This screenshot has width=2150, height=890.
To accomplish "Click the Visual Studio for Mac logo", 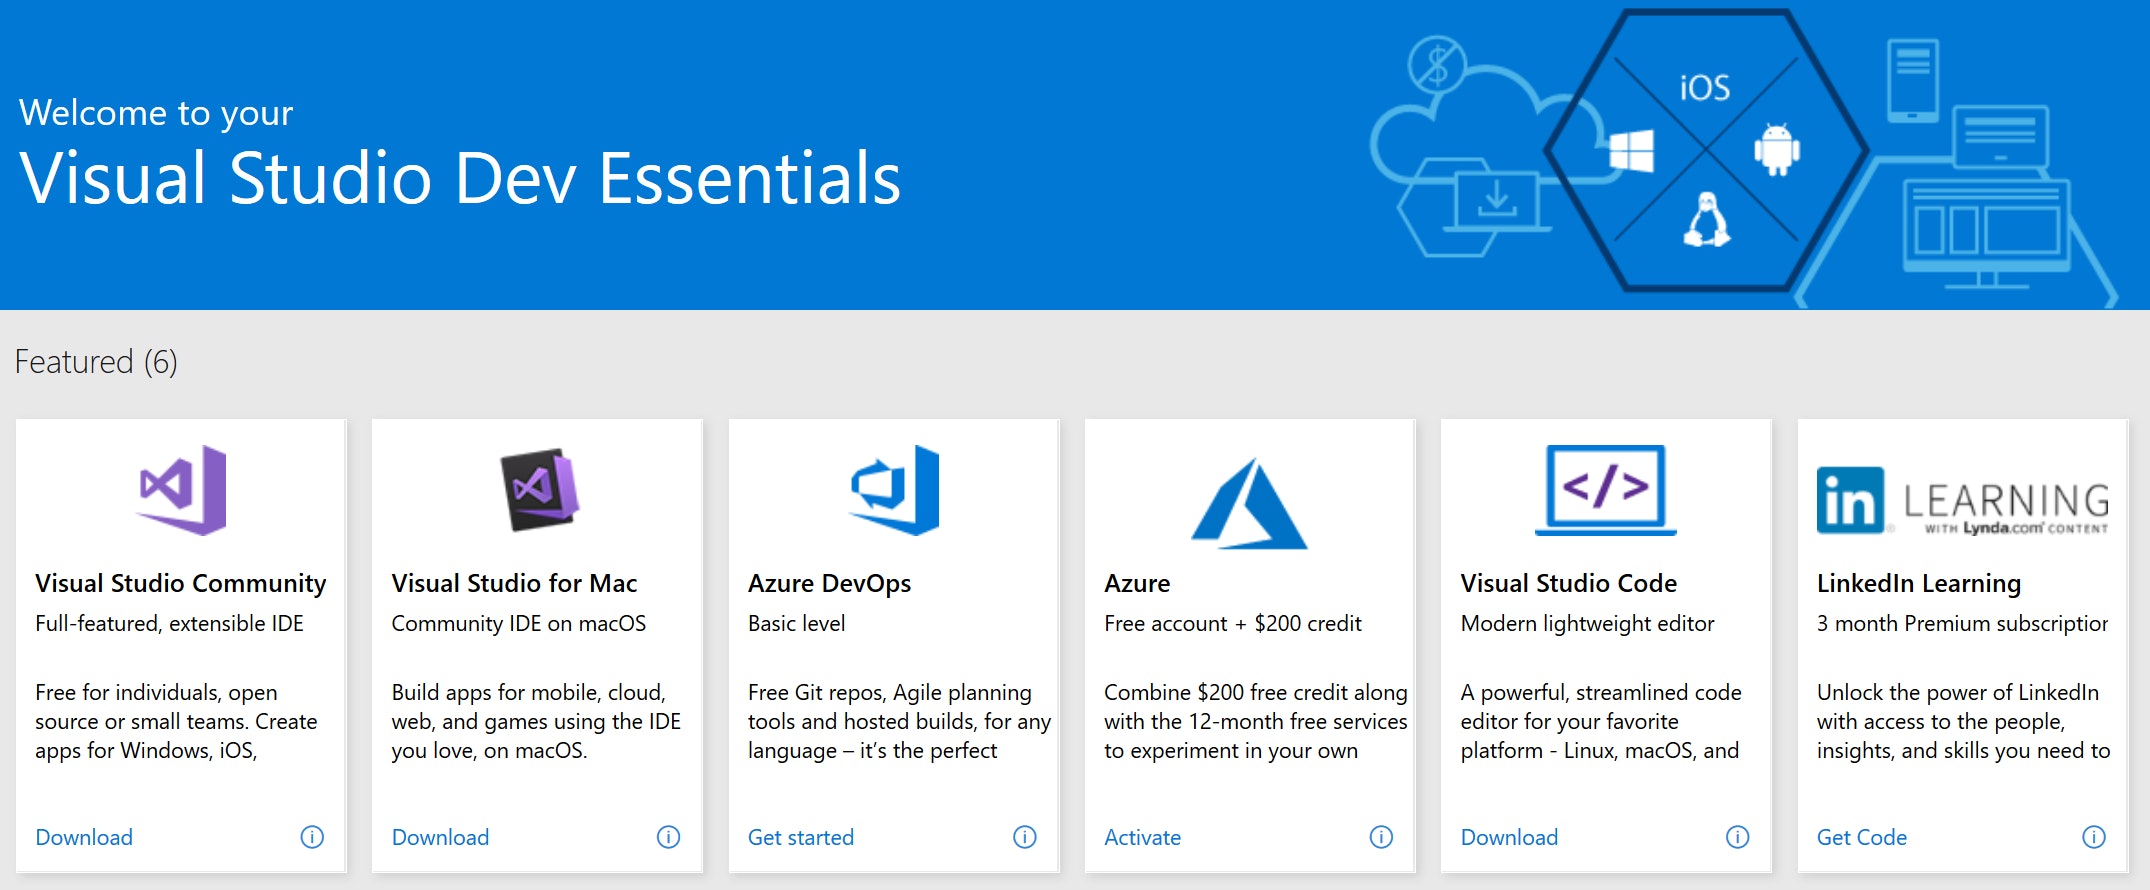I will (539, 490).
